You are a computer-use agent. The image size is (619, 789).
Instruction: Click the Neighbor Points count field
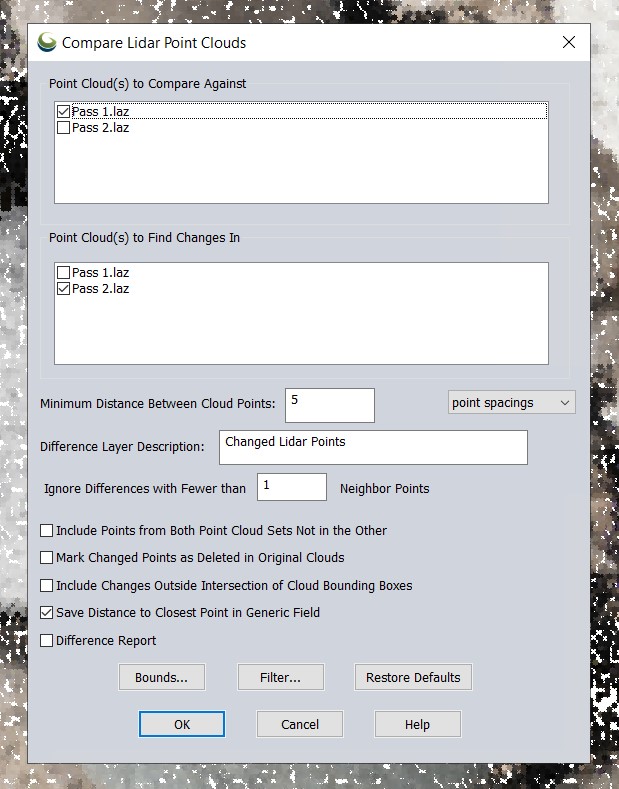[292, 487]
